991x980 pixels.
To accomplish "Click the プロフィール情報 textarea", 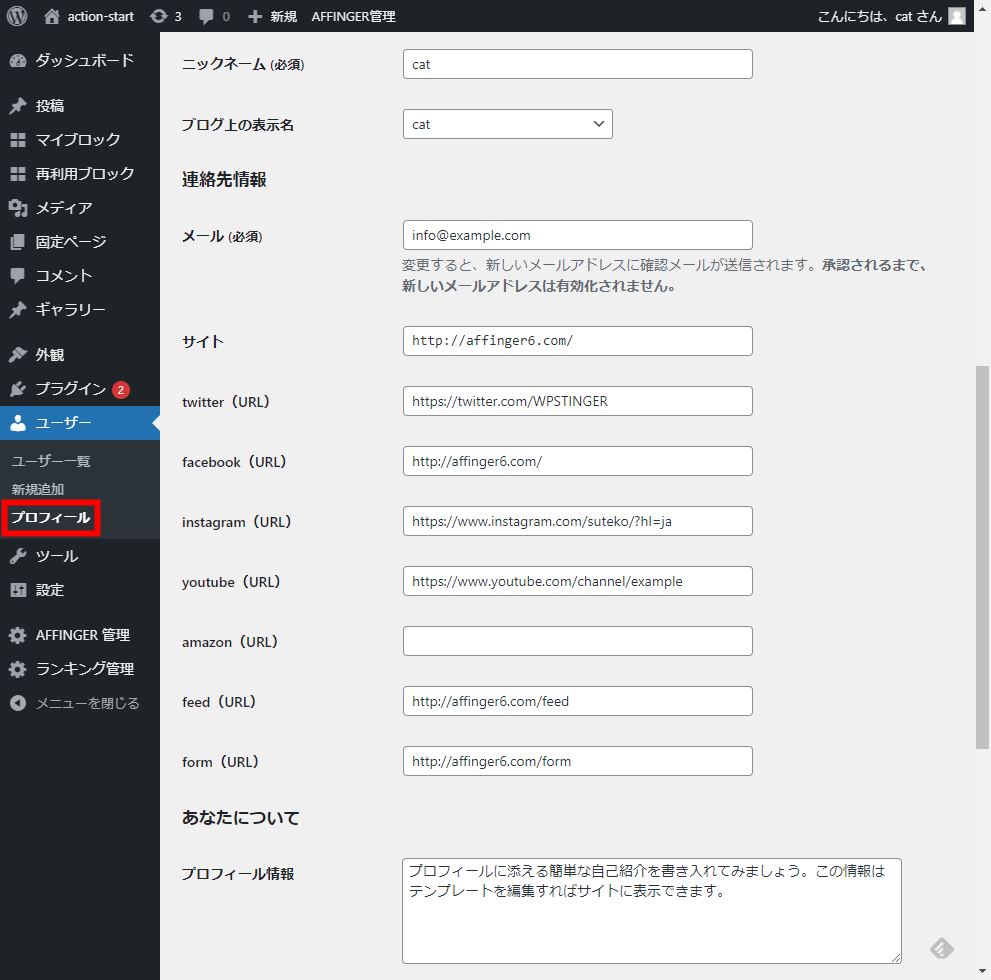I will [652, 911].
